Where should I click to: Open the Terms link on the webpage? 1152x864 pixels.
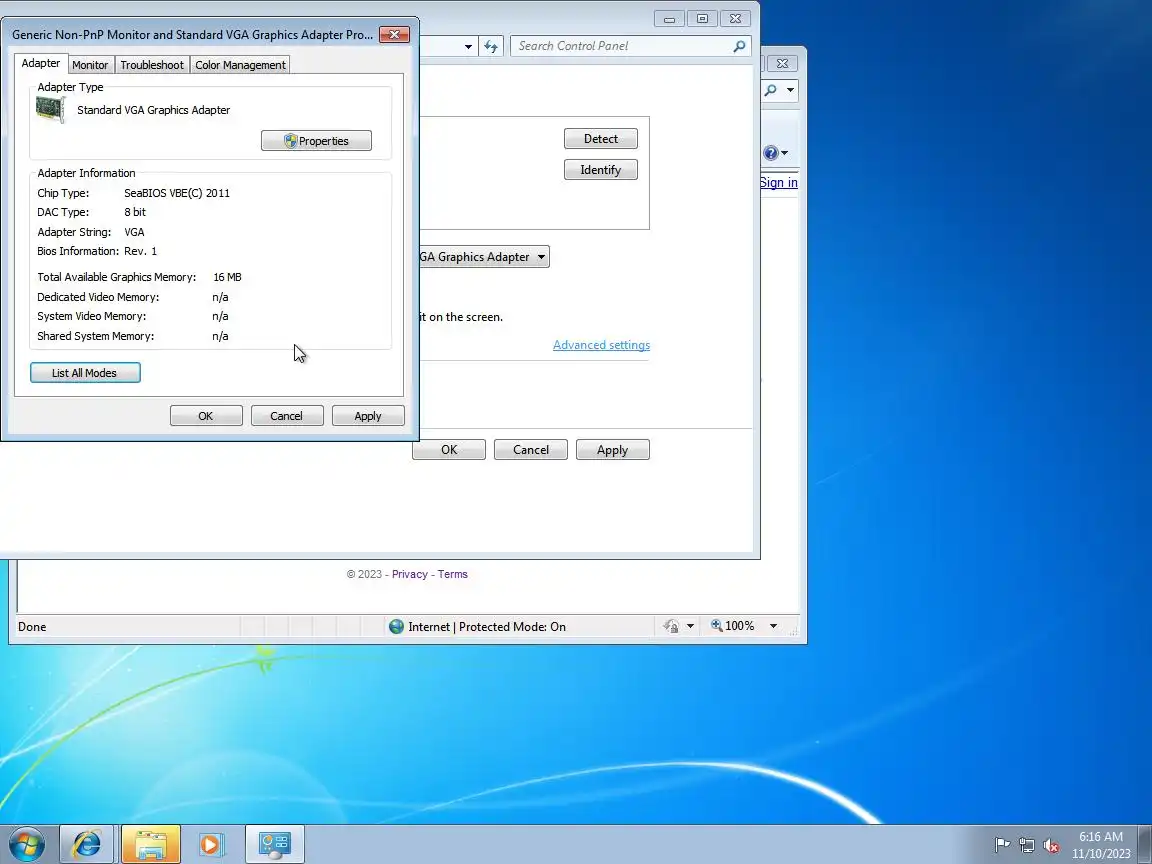pos(453,575)
